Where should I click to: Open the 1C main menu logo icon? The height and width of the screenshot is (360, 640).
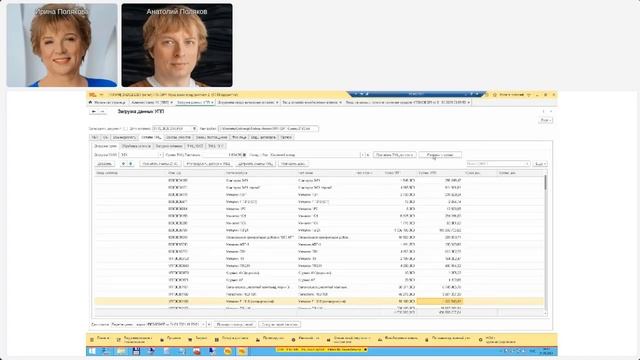pyautogui.click(x=92, y=95)
